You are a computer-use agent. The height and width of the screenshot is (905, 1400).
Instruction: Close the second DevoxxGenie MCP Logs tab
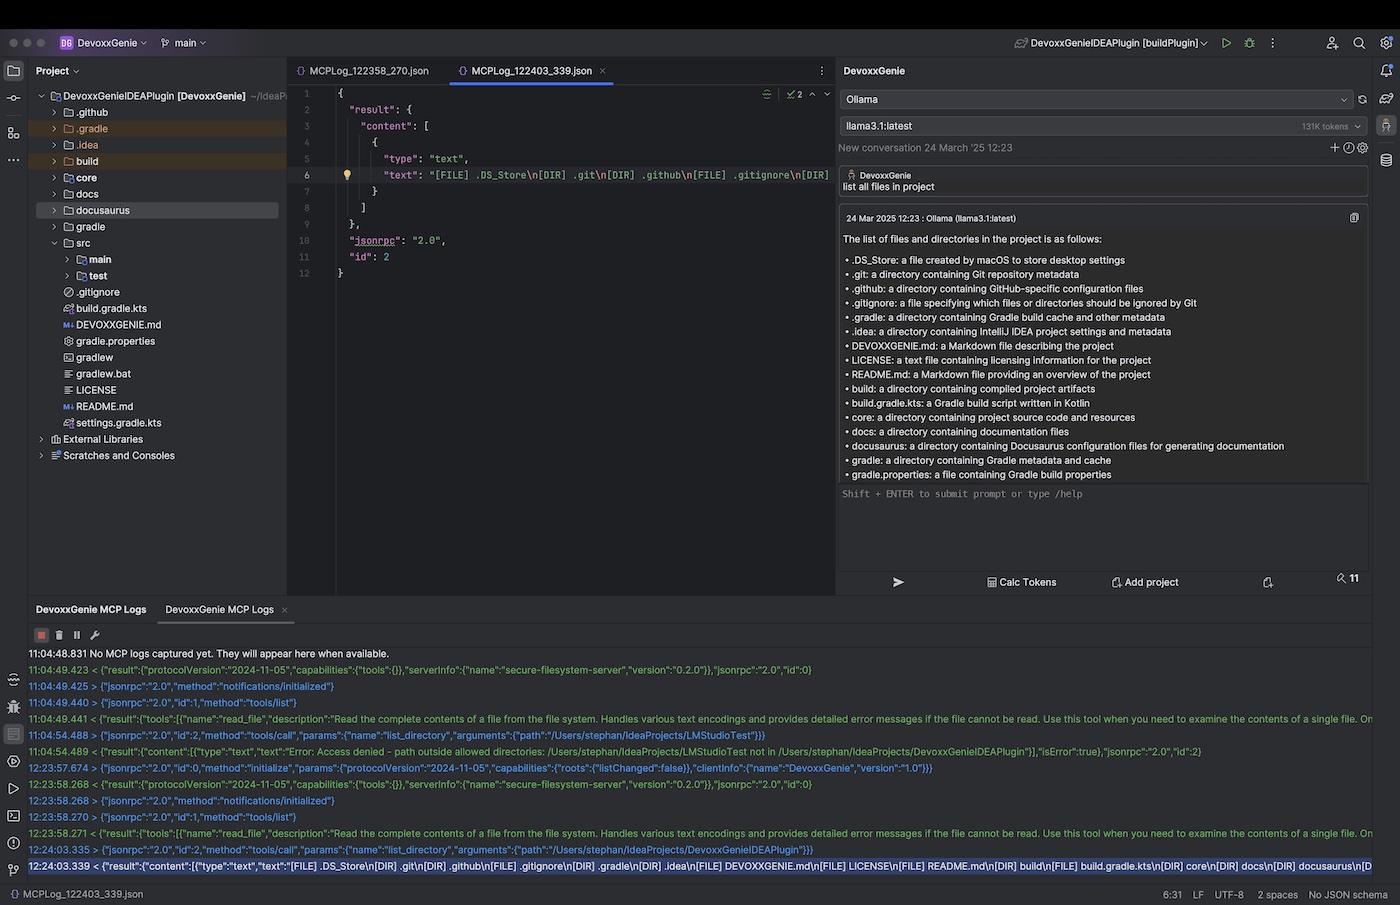click(x=284, y=610)
